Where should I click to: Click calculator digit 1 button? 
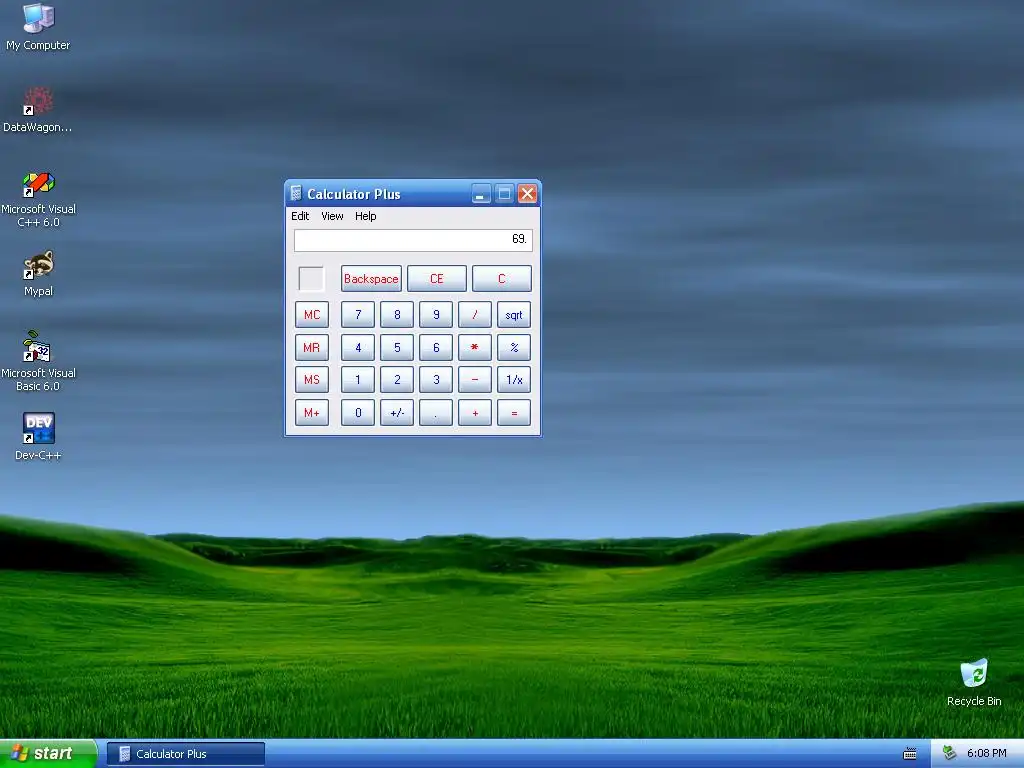358,379
